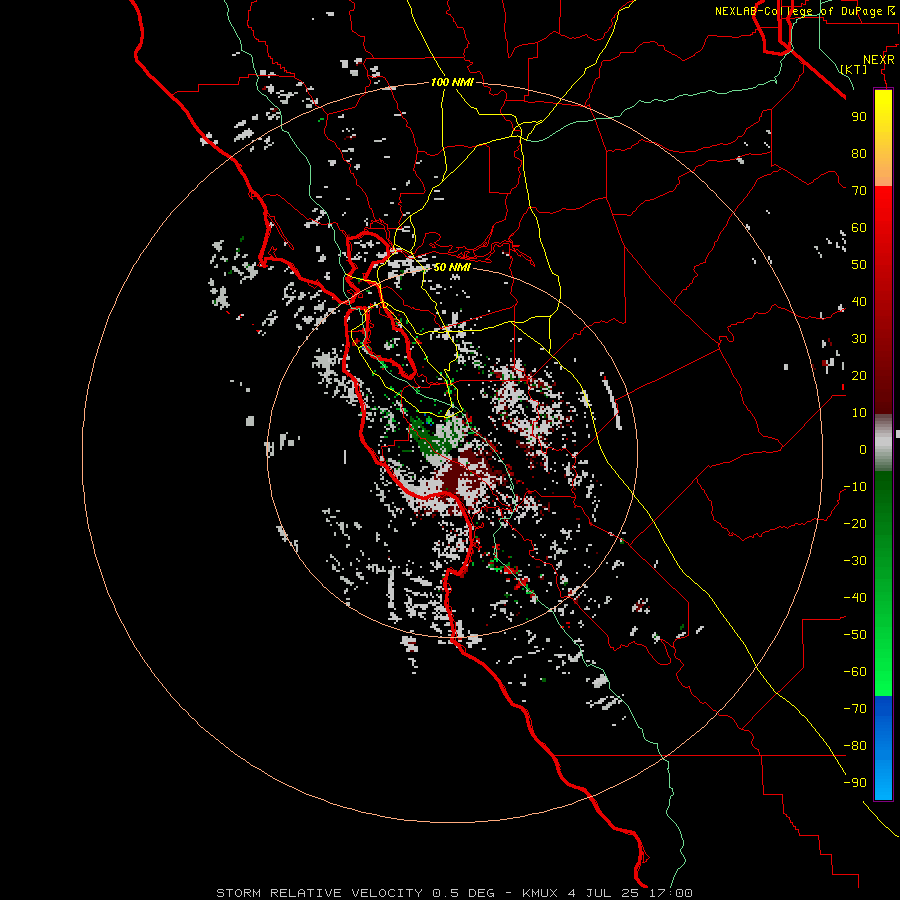Click the positive 80 scale value
This screenshot has width=900, height=900.
[x=859, y=154]
